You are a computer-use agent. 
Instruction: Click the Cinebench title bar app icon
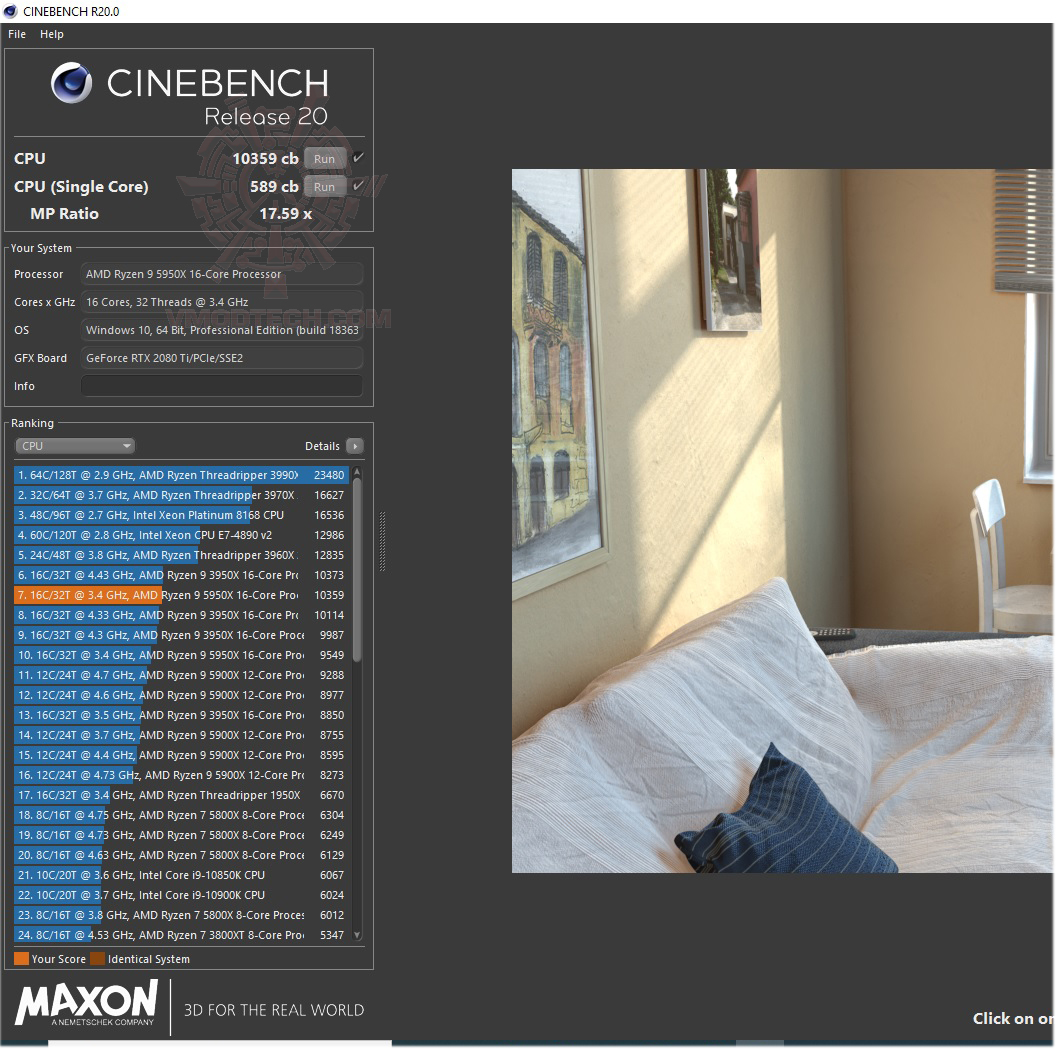pos(10,11)
